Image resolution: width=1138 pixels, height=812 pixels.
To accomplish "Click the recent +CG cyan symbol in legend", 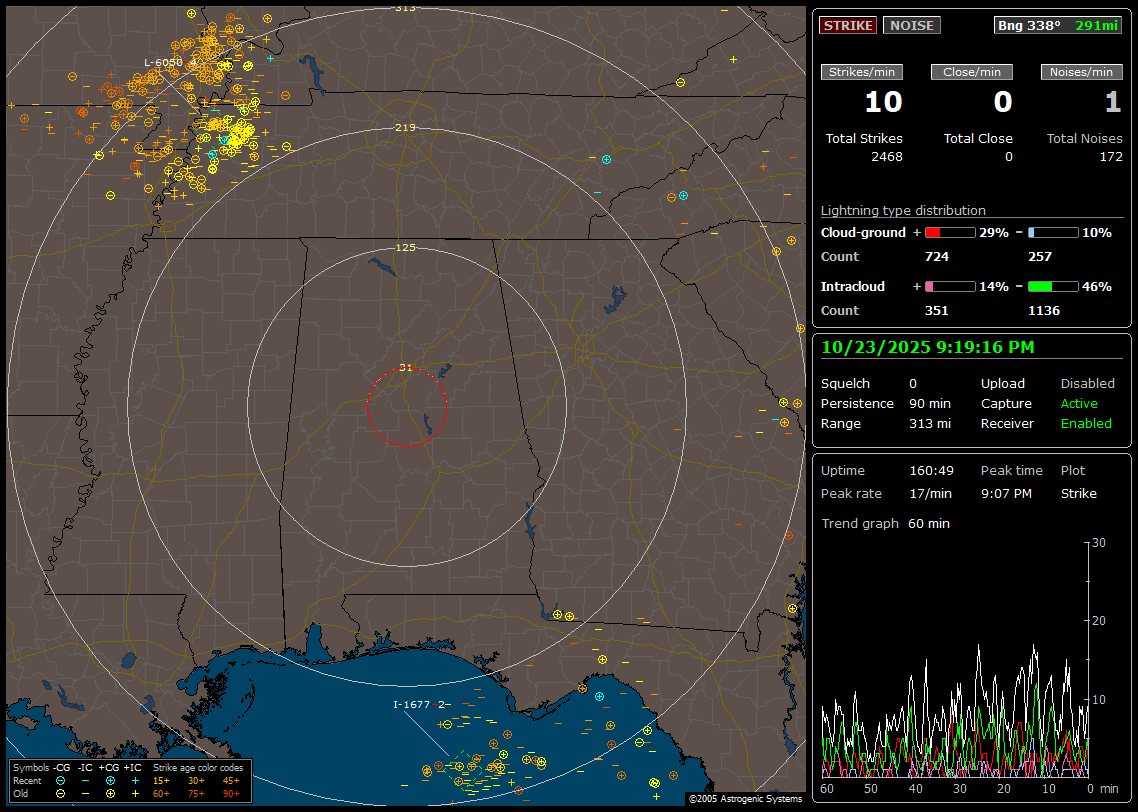I will coord(110,780).
